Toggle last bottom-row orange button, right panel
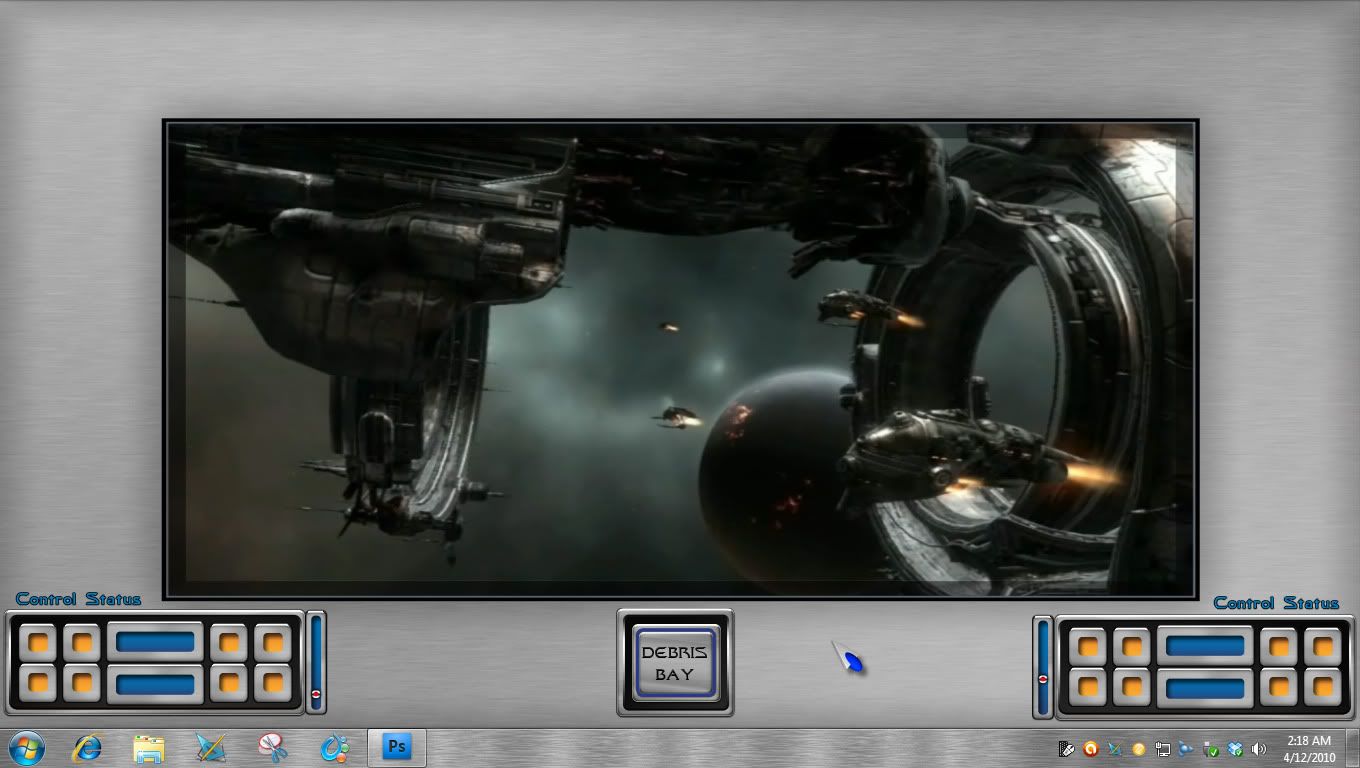Viewport: 1360px width, 768px height. coord(1323,688)
